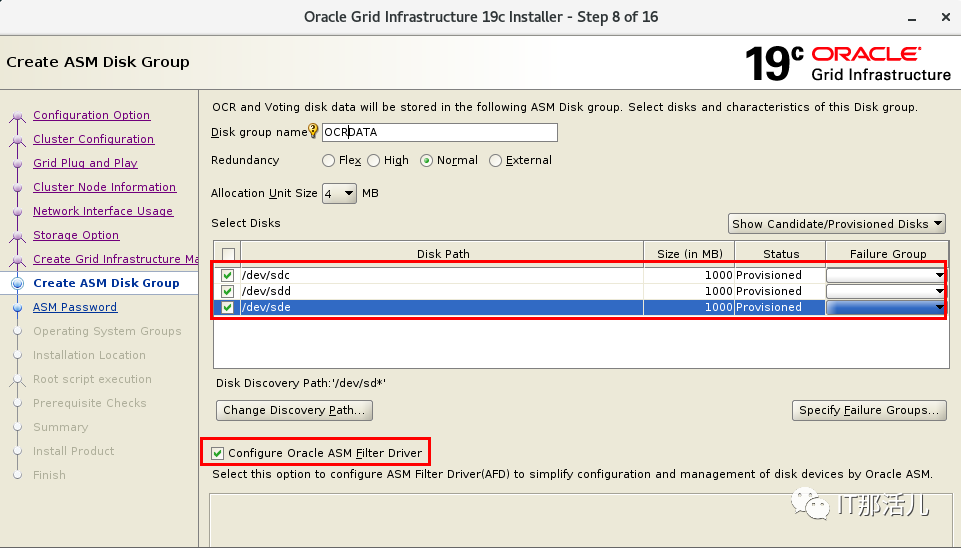Image resolution: width=961 pixels, height=548 pixels.
Task: Minimize the installer window
Action: pos(912,18)
